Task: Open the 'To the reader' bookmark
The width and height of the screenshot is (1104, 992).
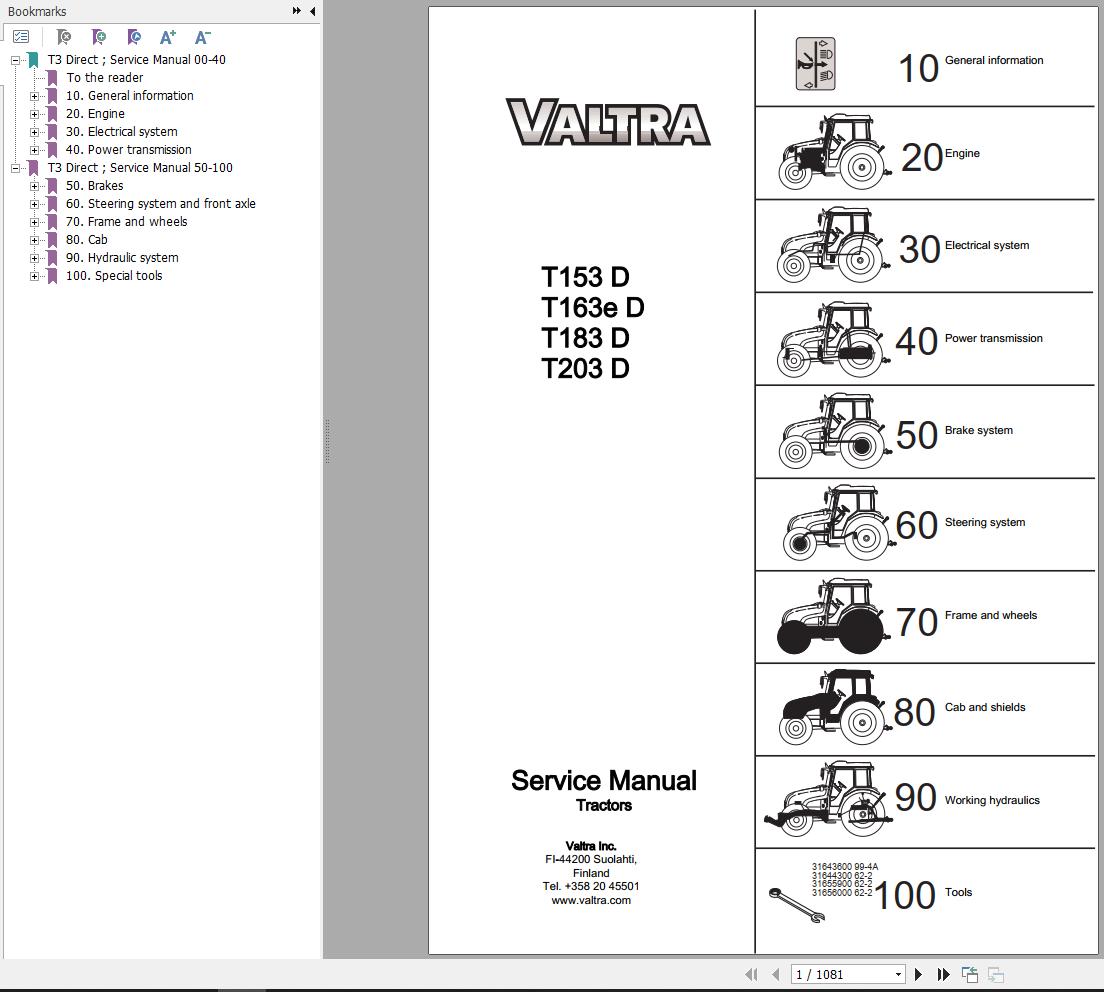Action: 104,77
